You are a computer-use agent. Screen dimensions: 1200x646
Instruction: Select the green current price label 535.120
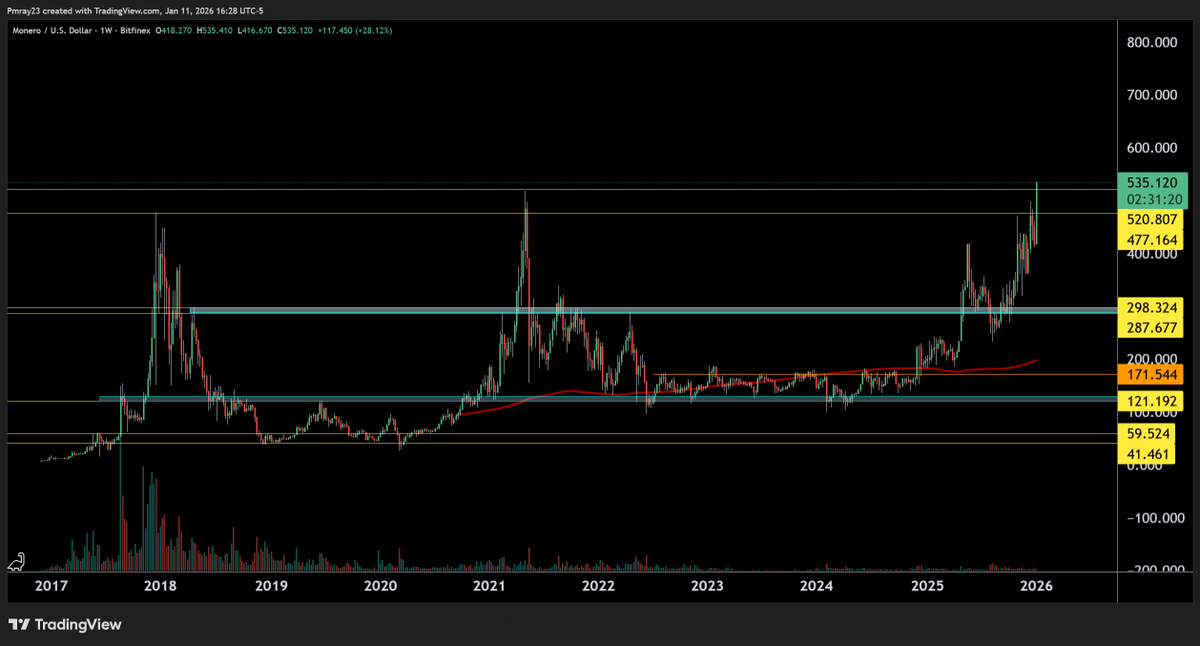click(x=1150, y=183)
